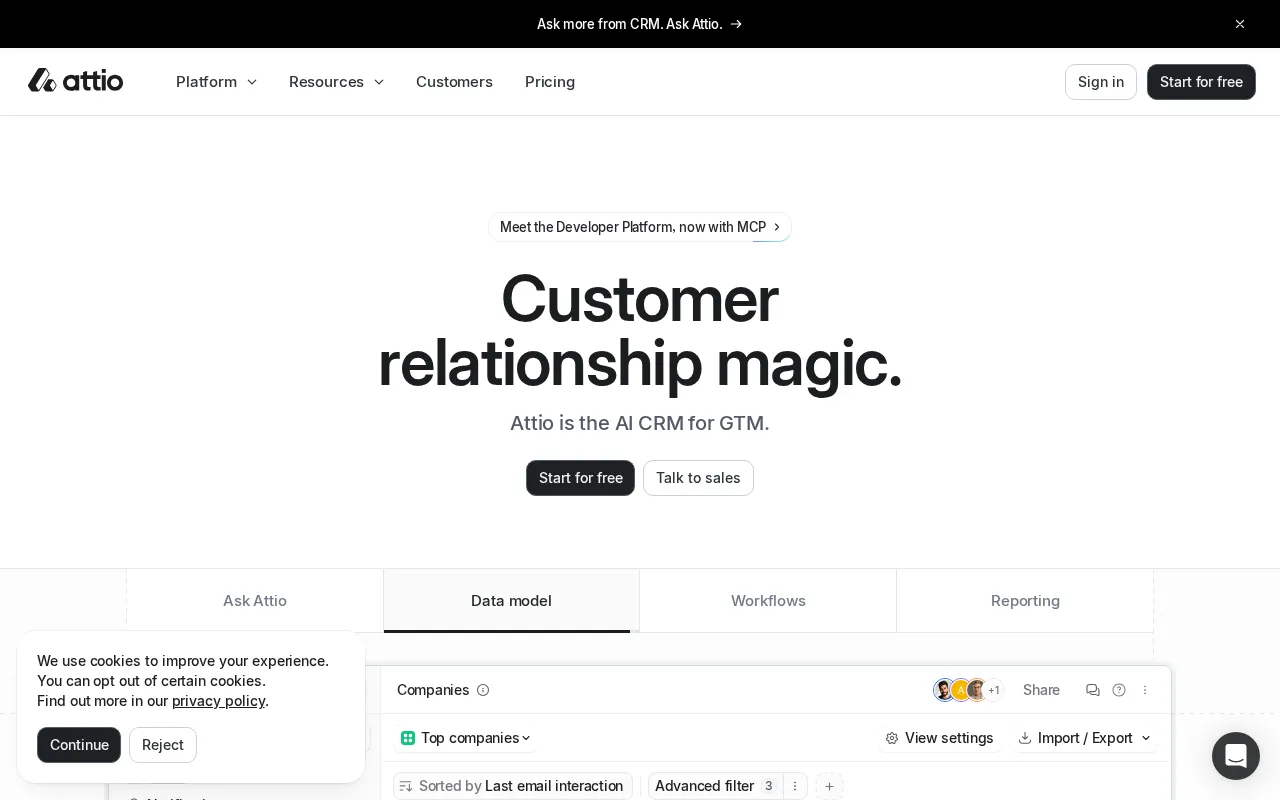Click Start for free in the header
The height and width of the screenshot is (800, 1280).
click(x=1201, y=82)
